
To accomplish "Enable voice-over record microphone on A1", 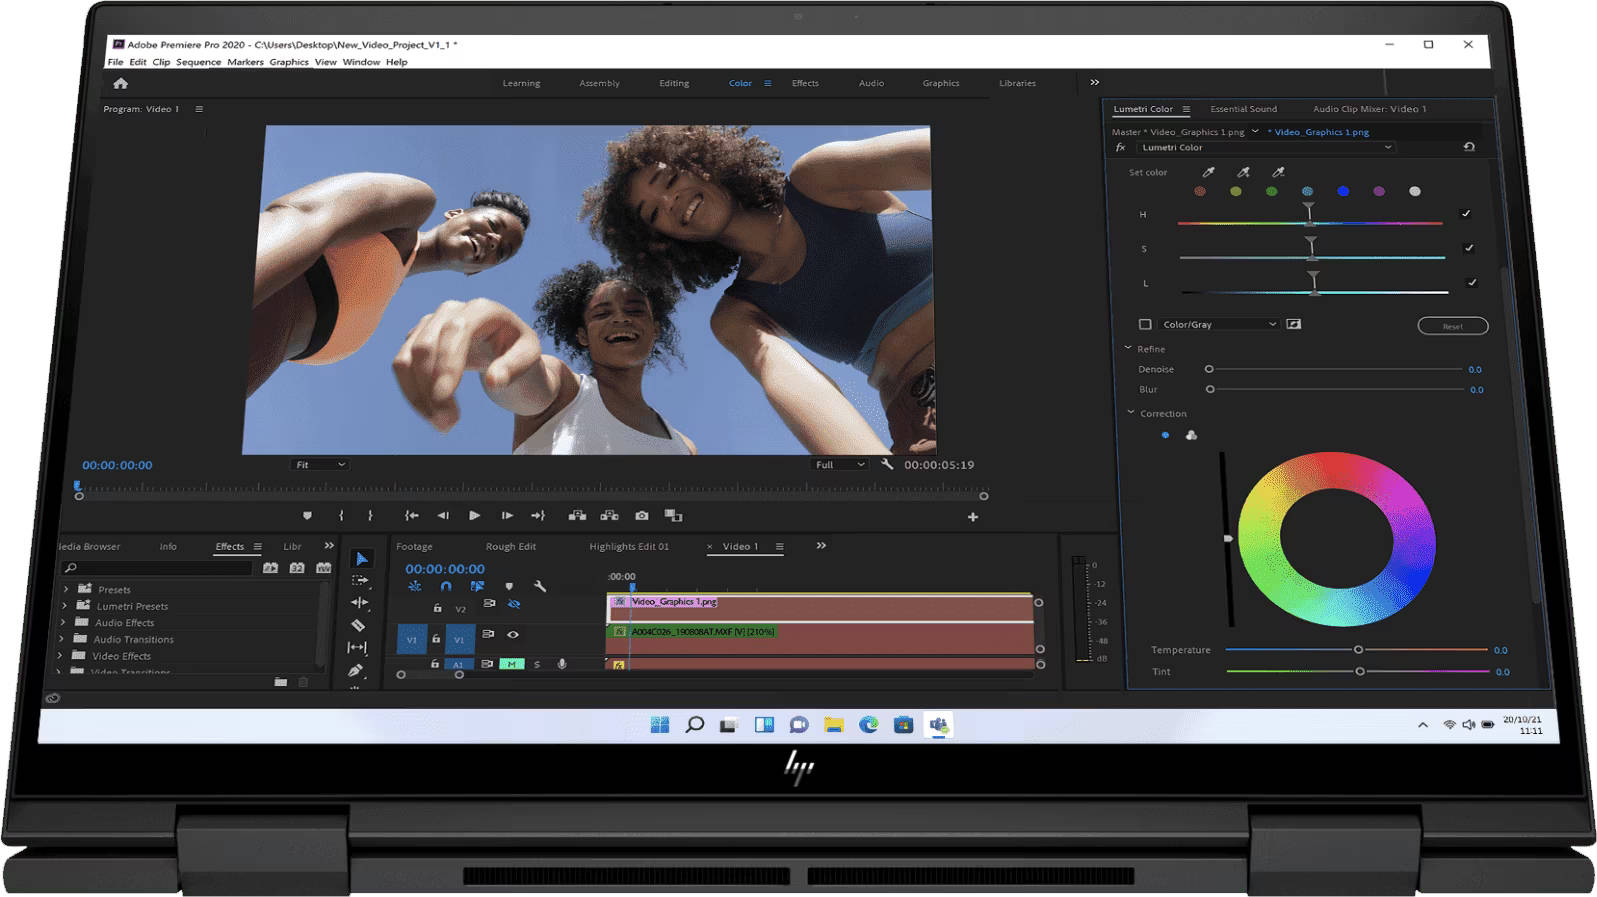I will [562, 664].
